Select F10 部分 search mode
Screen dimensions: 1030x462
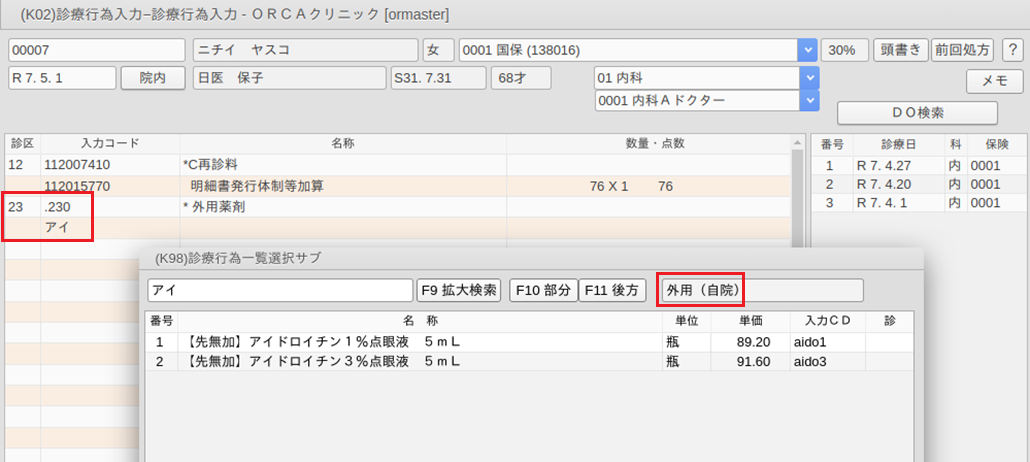[x=542, y=290]
